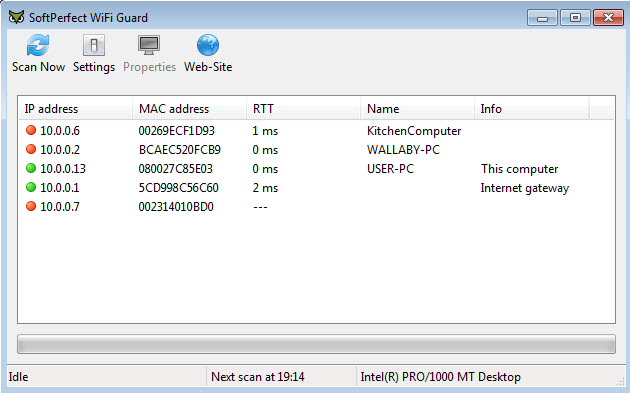Select the IP address 10.0.0.6
Screen dimensions: 630x393
[x=60, y=131]
